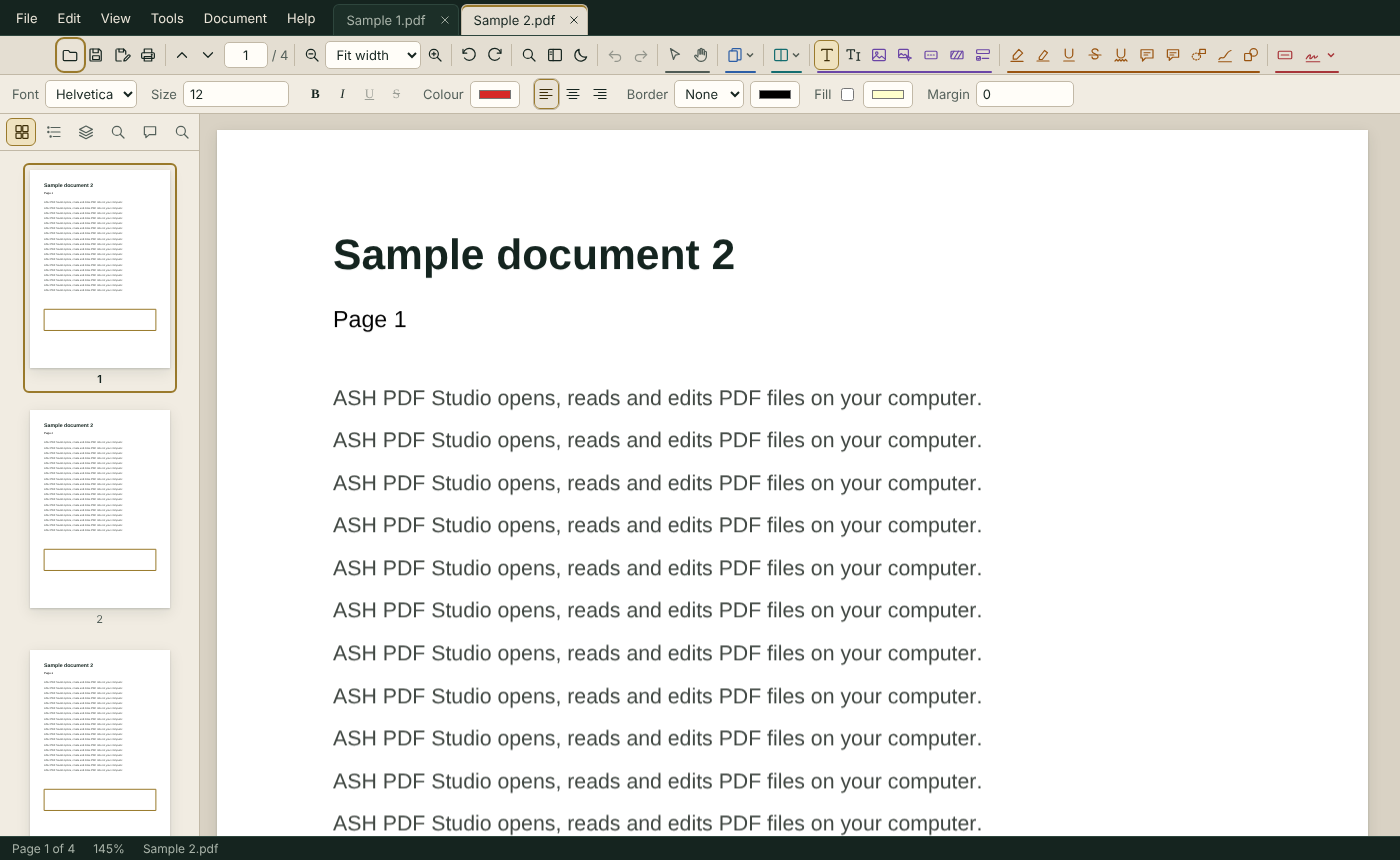Image resolution: width=1400 pixels, height=860 pixels.
Task: Pick the red text Colour swatch
Action: point(495,94)
